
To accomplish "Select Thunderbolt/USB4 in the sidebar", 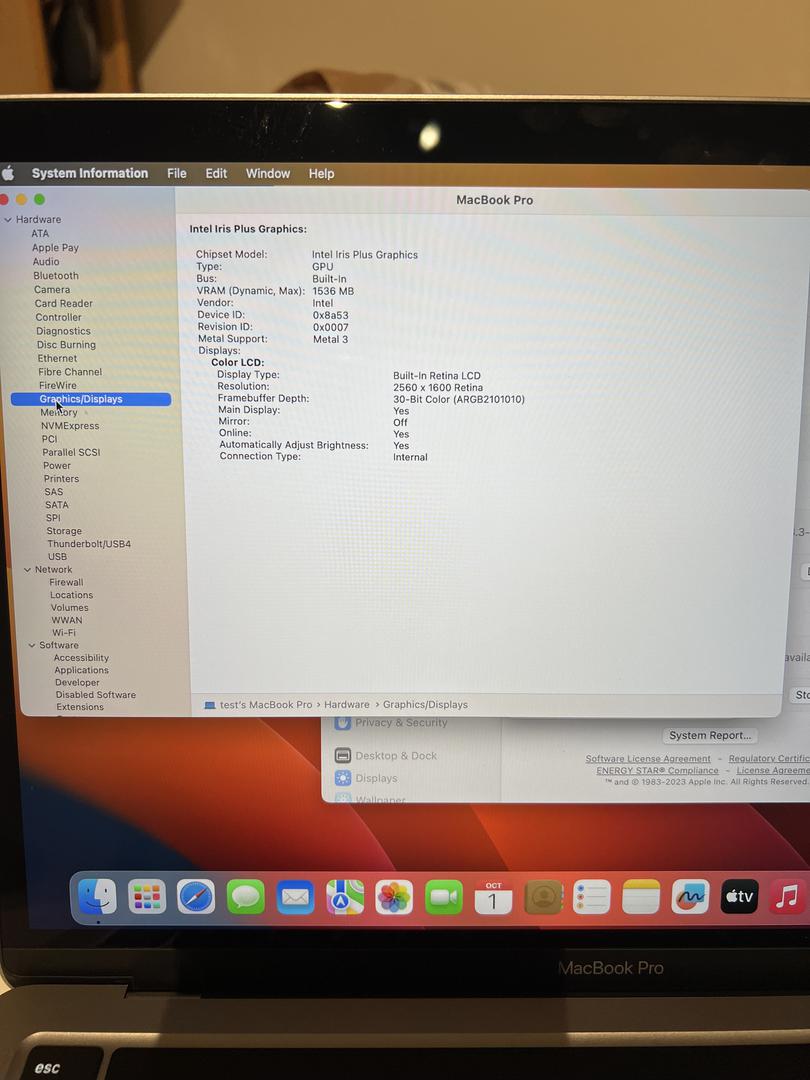I will (x=89, y=544).
